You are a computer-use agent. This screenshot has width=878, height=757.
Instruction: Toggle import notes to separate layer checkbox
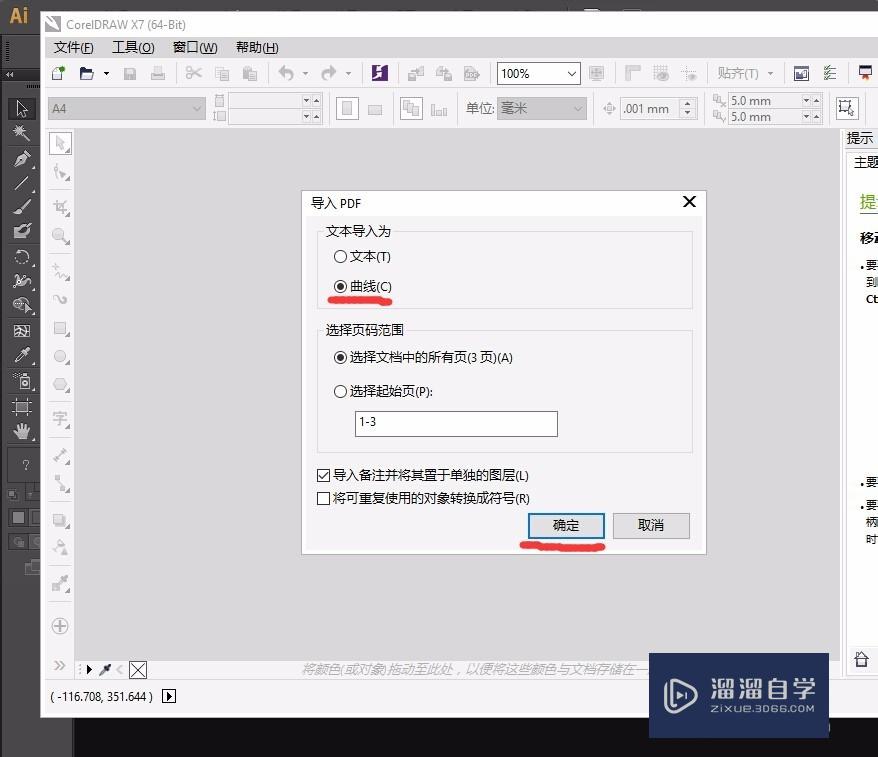pos(422,475)
